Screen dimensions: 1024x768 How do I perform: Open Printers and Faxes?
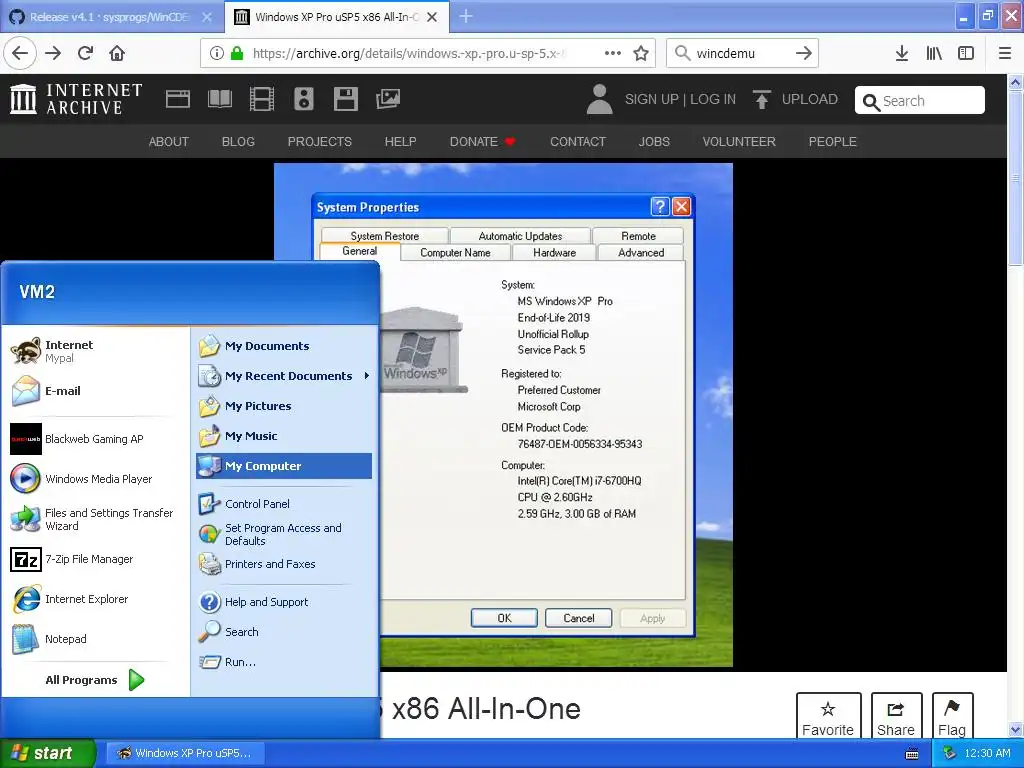284,564
